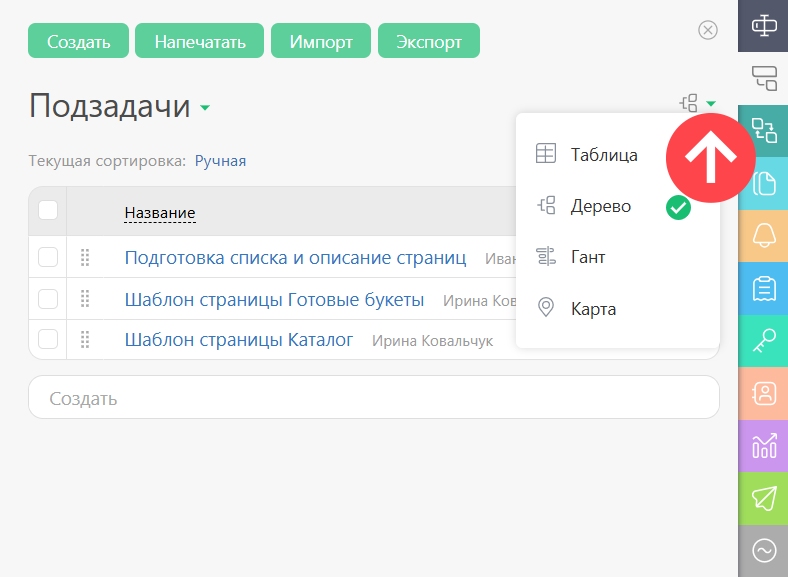
Task: Open the contact card icon in sidebar
Action: (x=763, y=394)
